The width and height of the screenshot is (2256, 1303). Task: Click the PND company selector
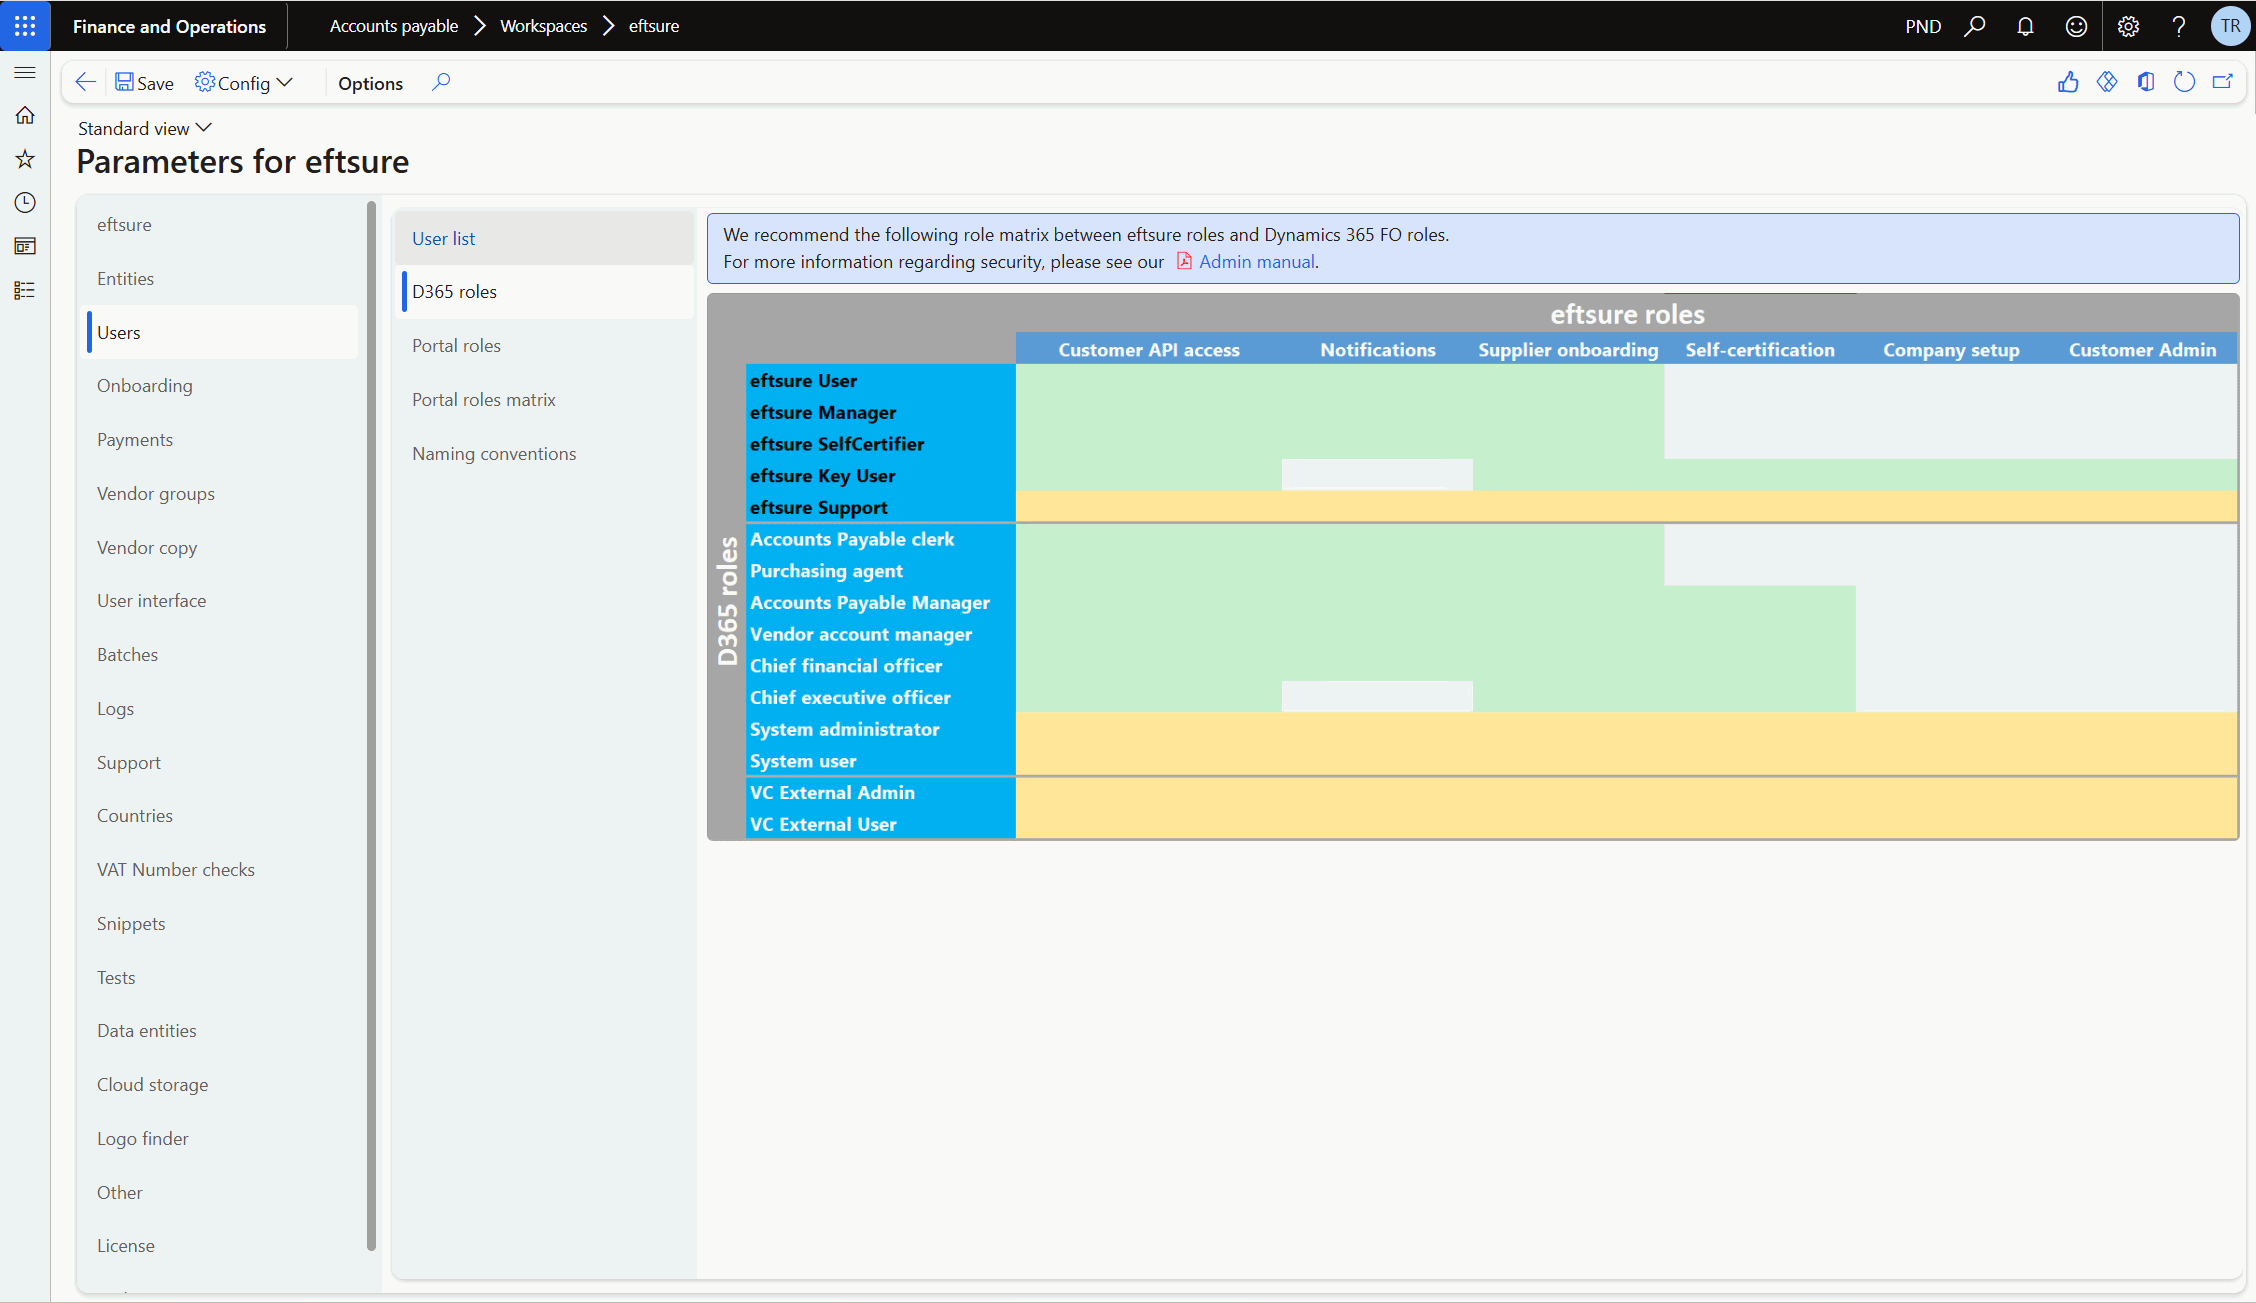(x=1922, y=26)
